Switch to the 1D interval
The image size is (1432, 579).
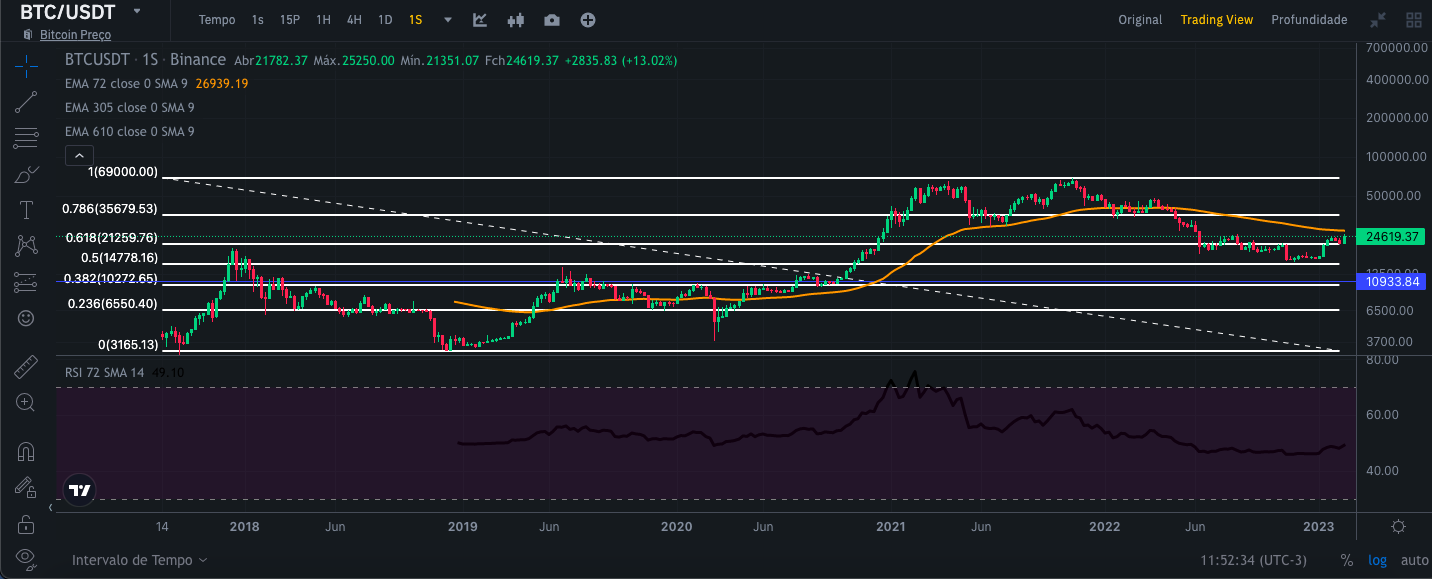coord(385,20)
